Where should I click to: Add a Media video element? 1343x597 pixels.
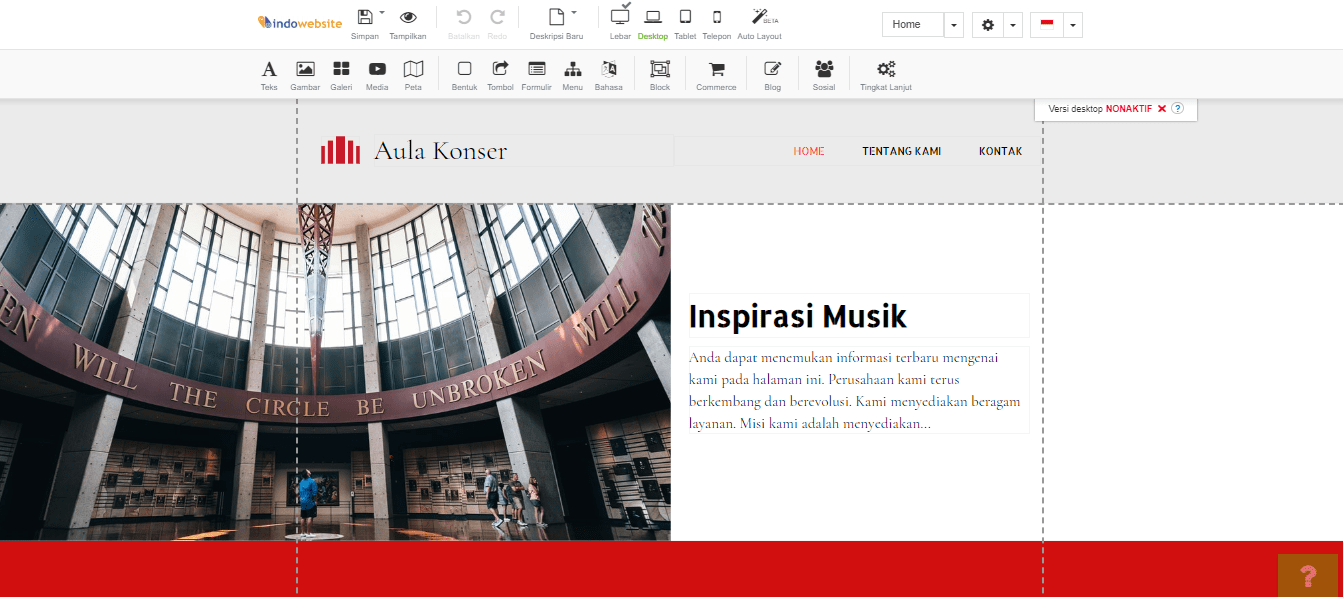tap(377, 75)
